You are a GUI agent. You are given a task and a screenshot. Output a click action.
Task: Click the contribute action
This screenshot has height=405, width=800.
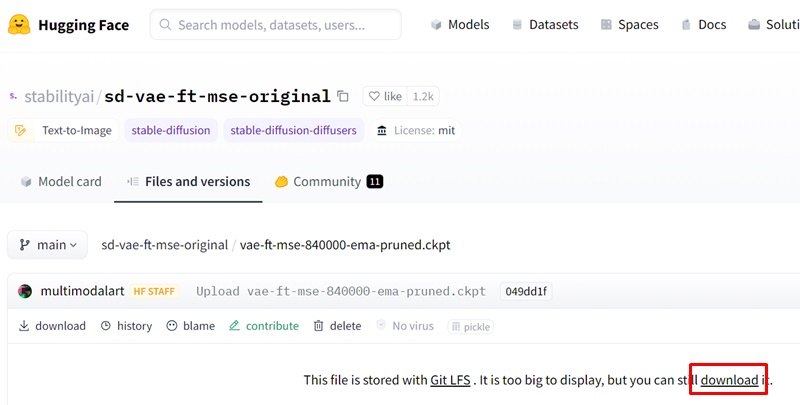264,326
